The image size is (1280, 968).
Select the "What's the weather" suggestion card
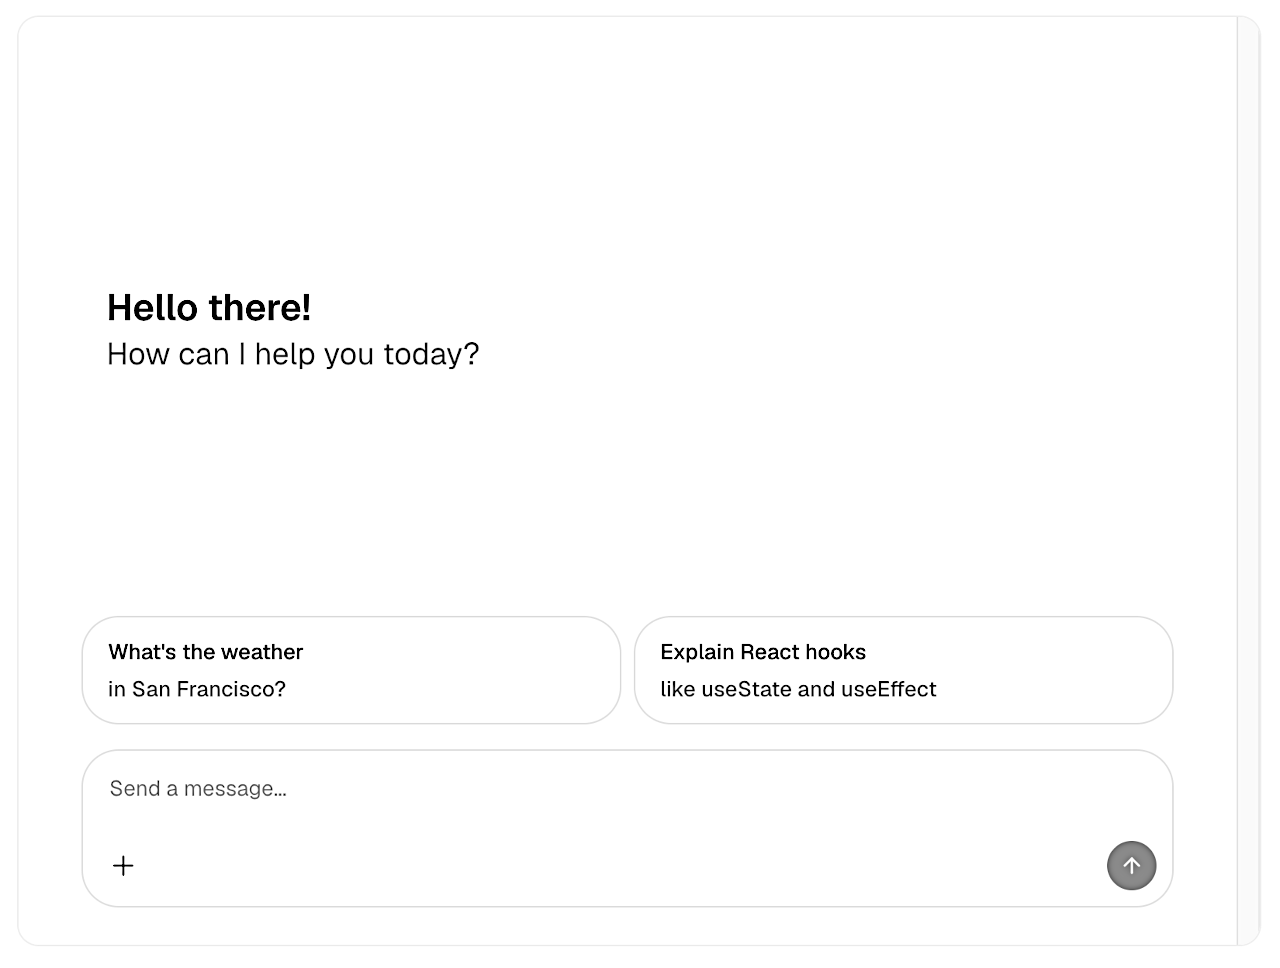pyautogui.click(x=351, y=670)
